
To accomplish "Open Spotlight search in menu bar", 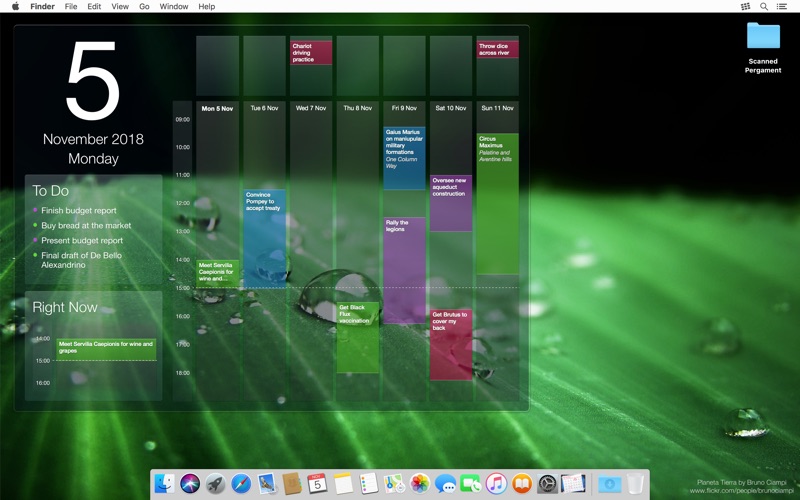I will point(764,6).
